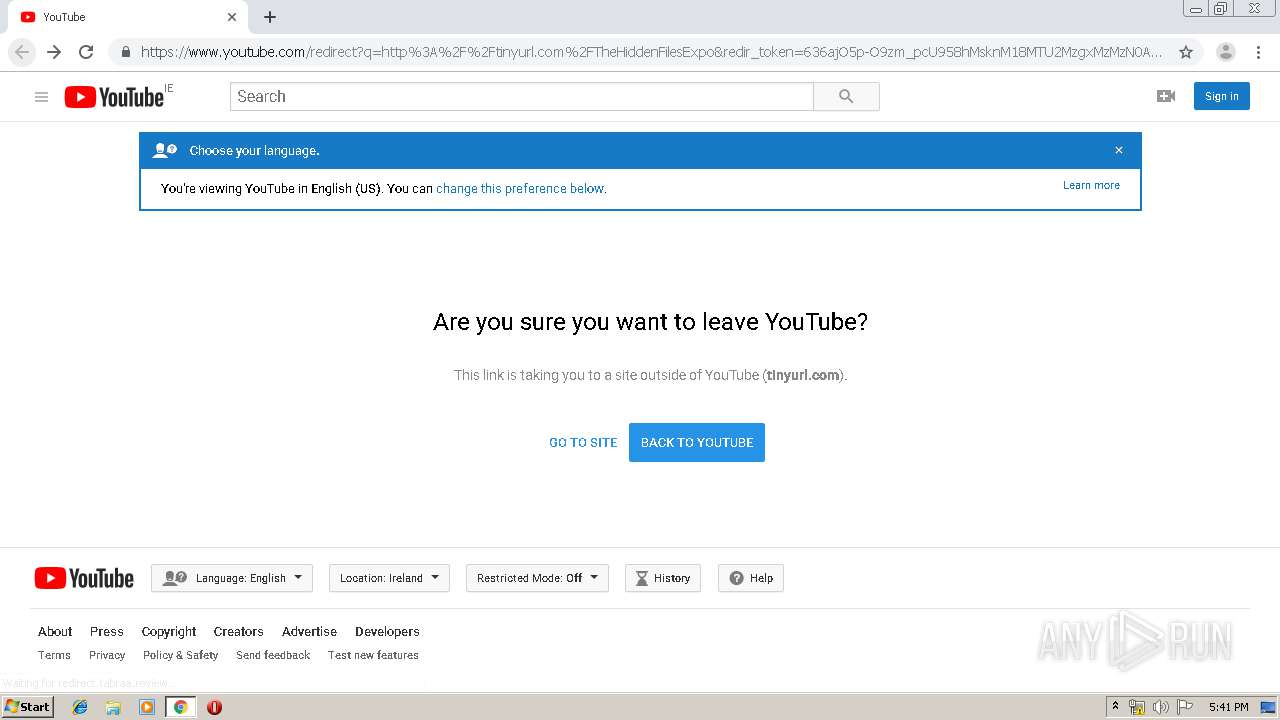Open the Developers footer link

tap(387, 632)
